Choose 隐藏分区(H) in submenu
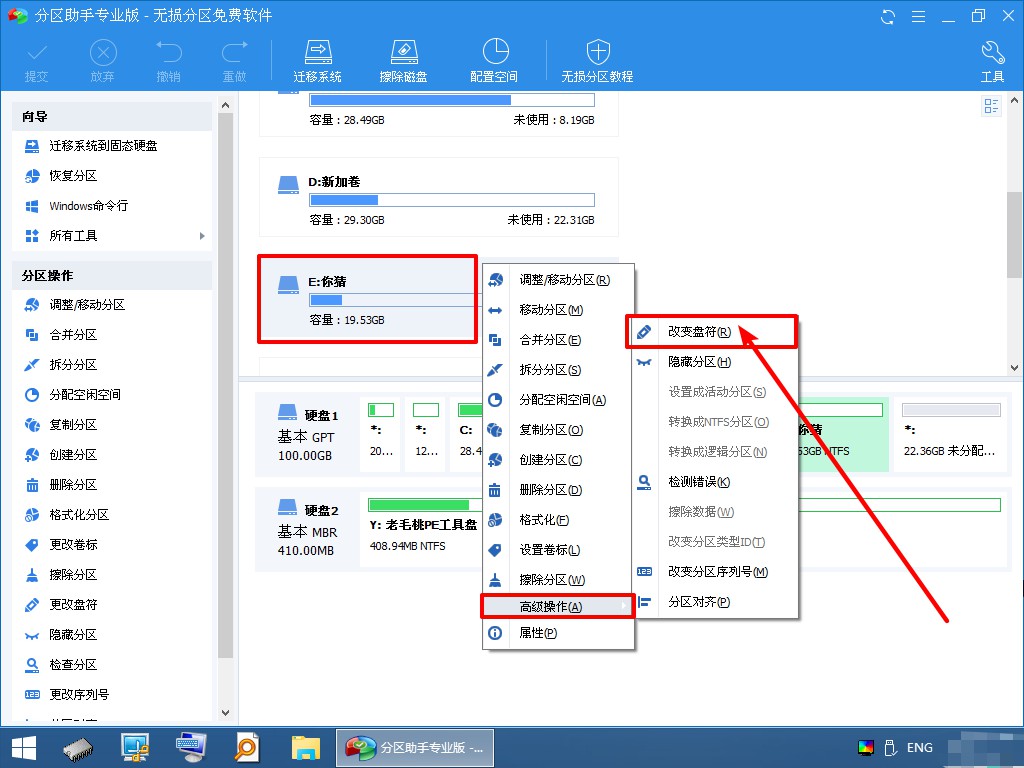The width and height of the screenshot is (1024, 768). (x=716, y=362)
